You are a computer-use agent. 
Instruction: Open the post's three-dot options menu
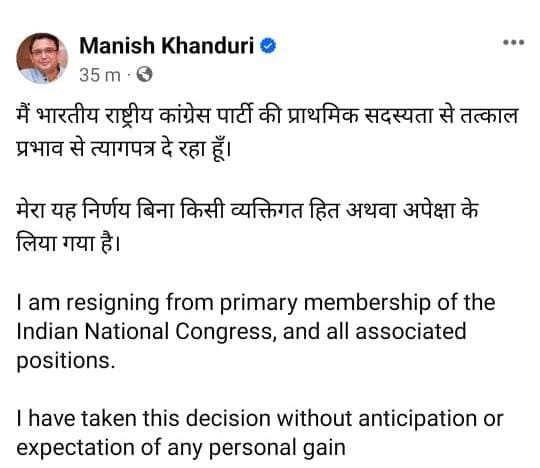[x=513, y=43]
